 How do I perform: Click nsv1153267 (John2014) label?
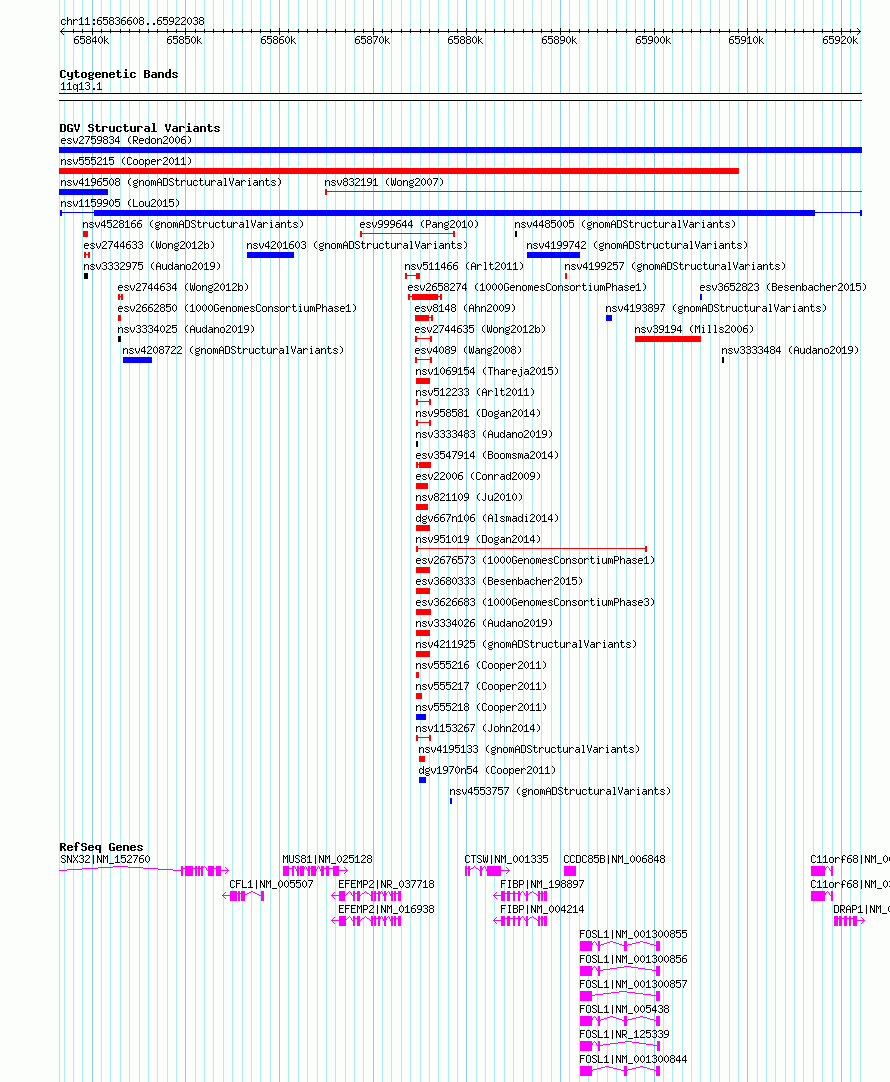(x=478, y=728)
